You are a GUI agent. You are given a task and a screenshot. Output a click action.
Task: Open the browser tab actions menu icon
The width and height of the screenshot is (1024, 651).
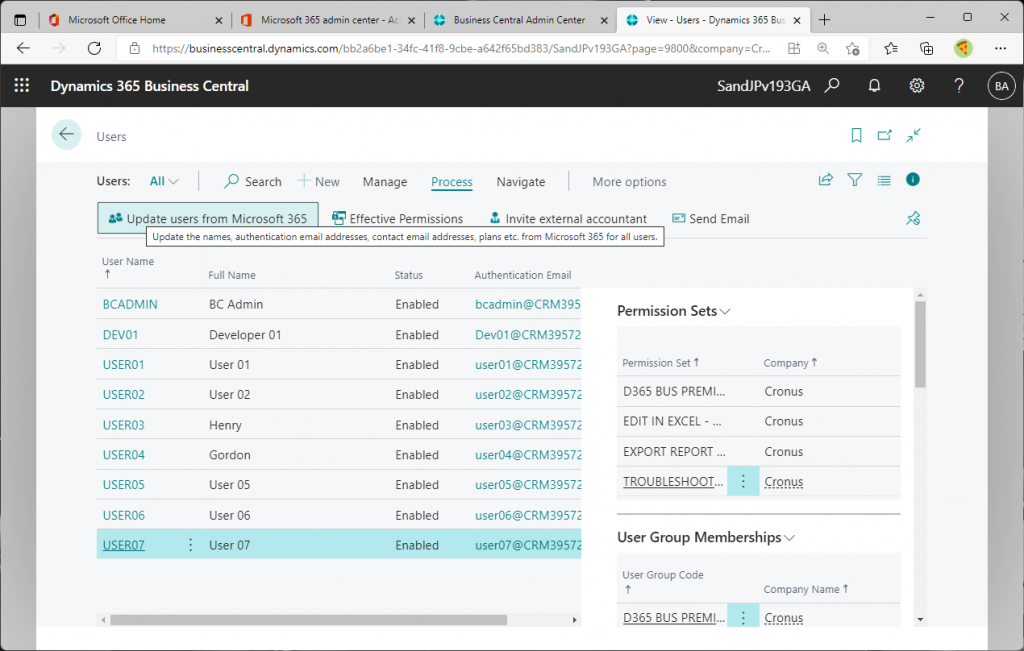coord(20,20)
